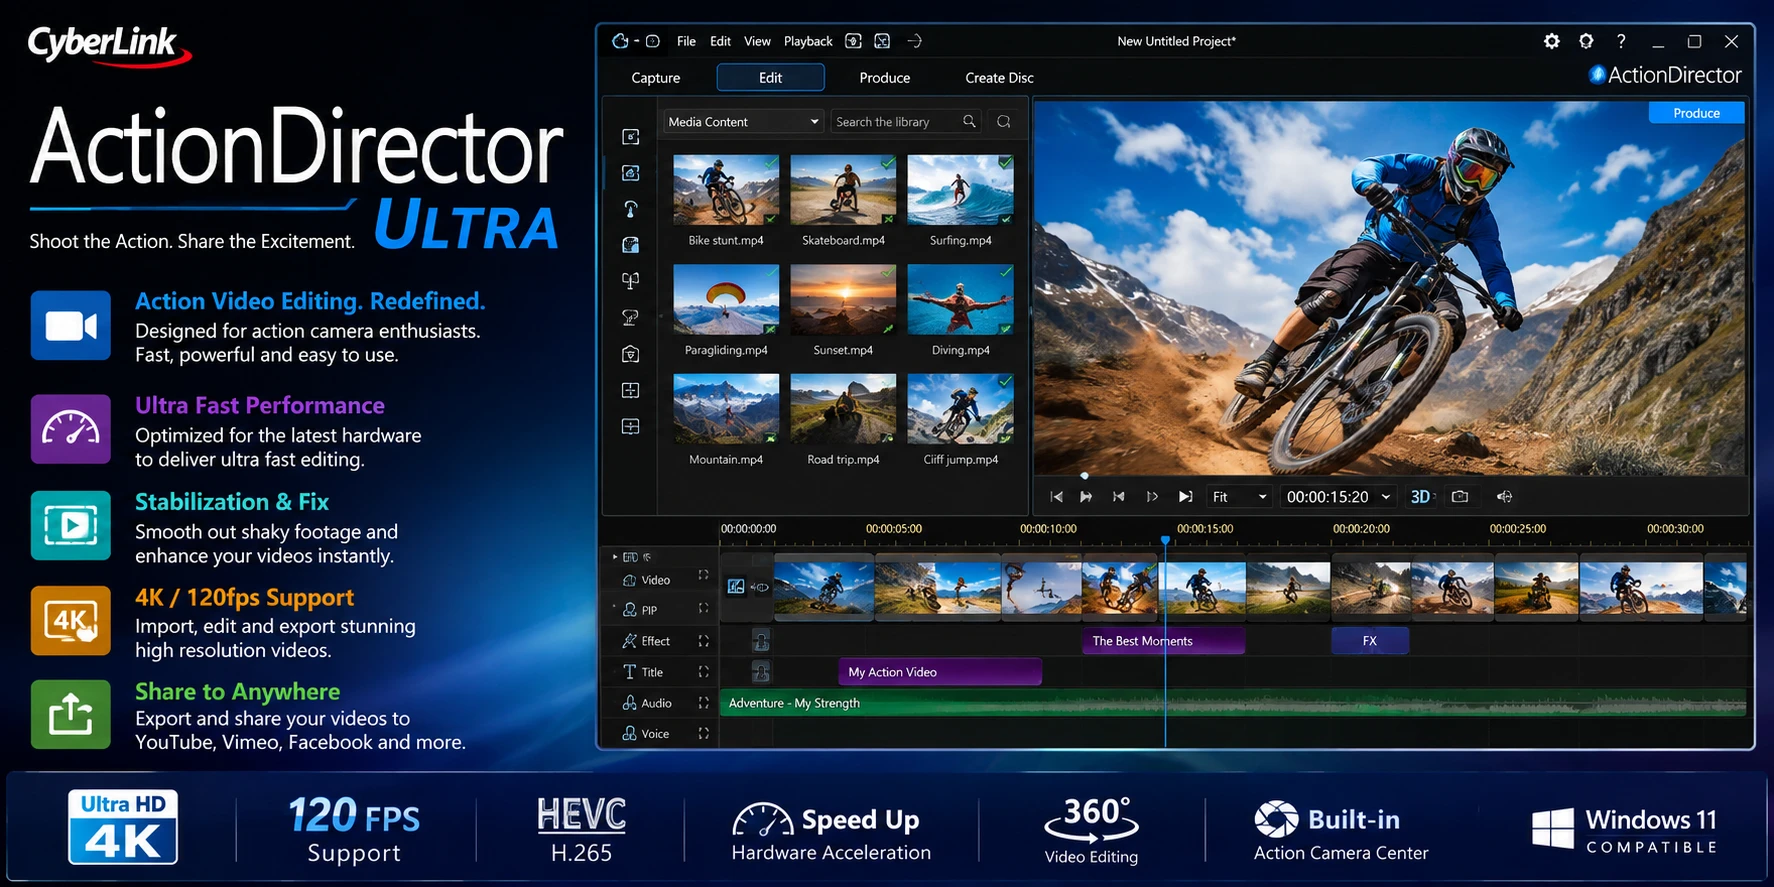Toggle the checkmark on Surfing.mp4 thumbnail
The width and height of the screenshot is (1774, 887).
(1005, 162)
